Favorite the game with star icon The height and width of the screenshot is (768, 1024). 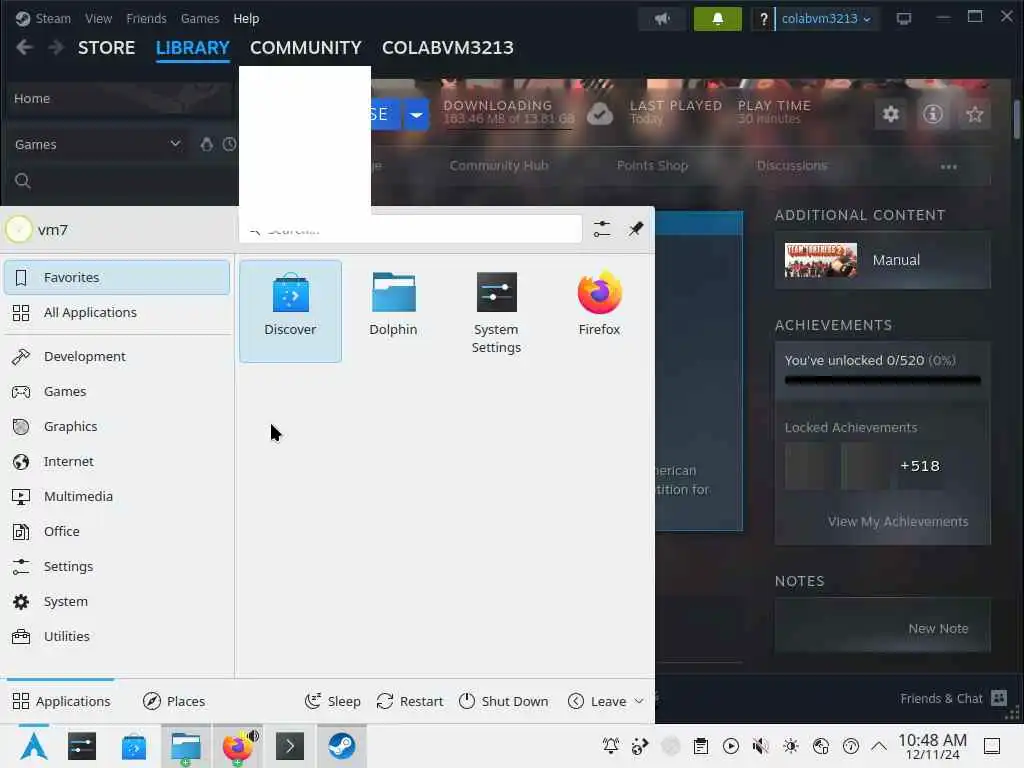[974, 115]
